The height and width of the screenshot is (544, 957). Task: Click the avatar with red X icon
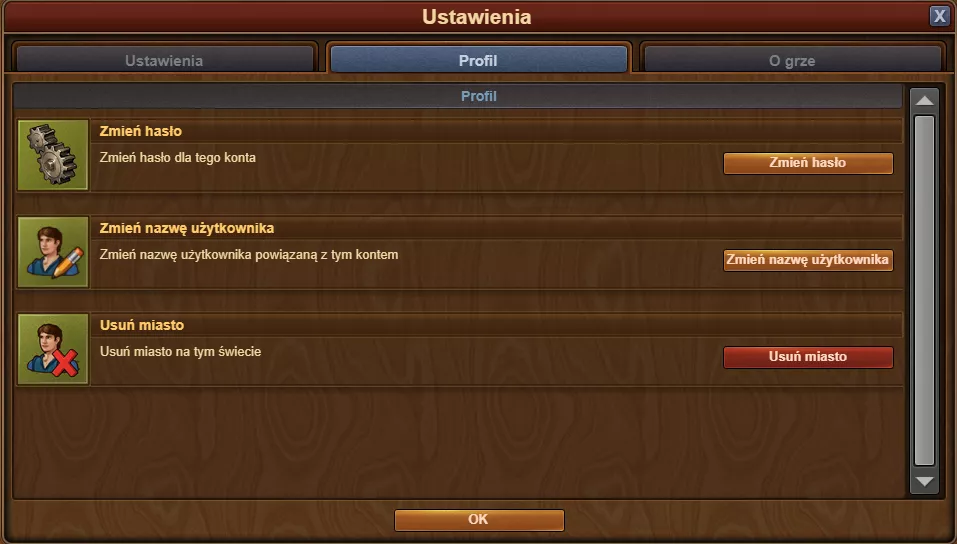coord(53,349)
